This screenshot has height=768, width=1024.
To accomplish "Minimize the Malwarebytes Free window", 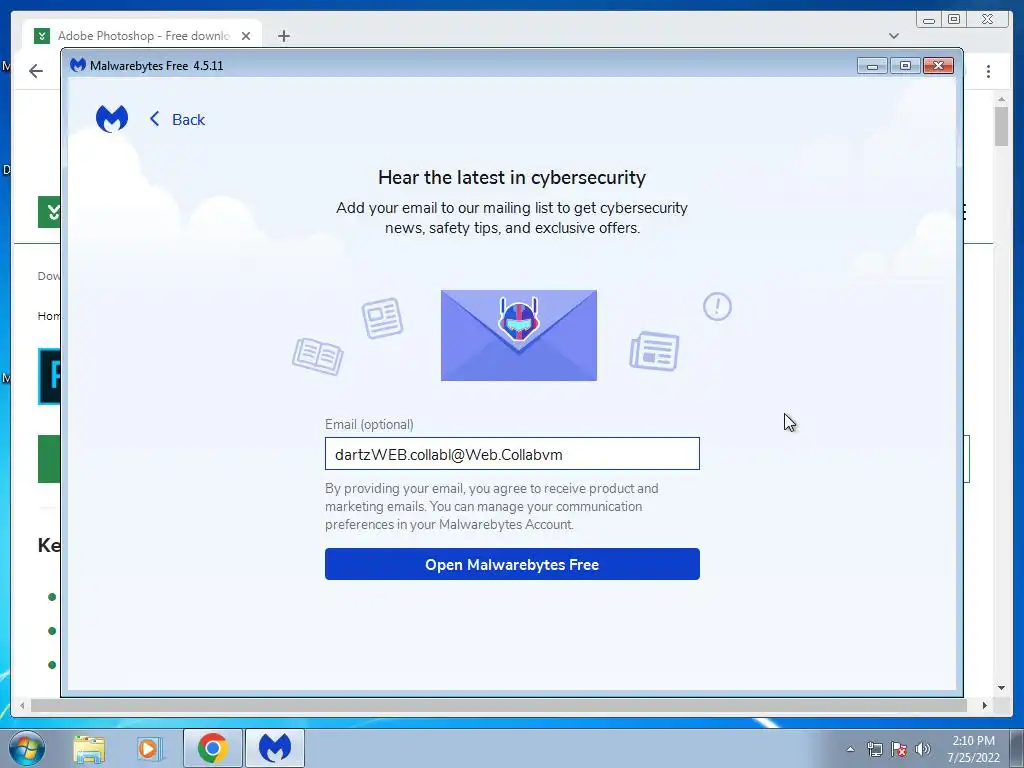I will [872, 65].
